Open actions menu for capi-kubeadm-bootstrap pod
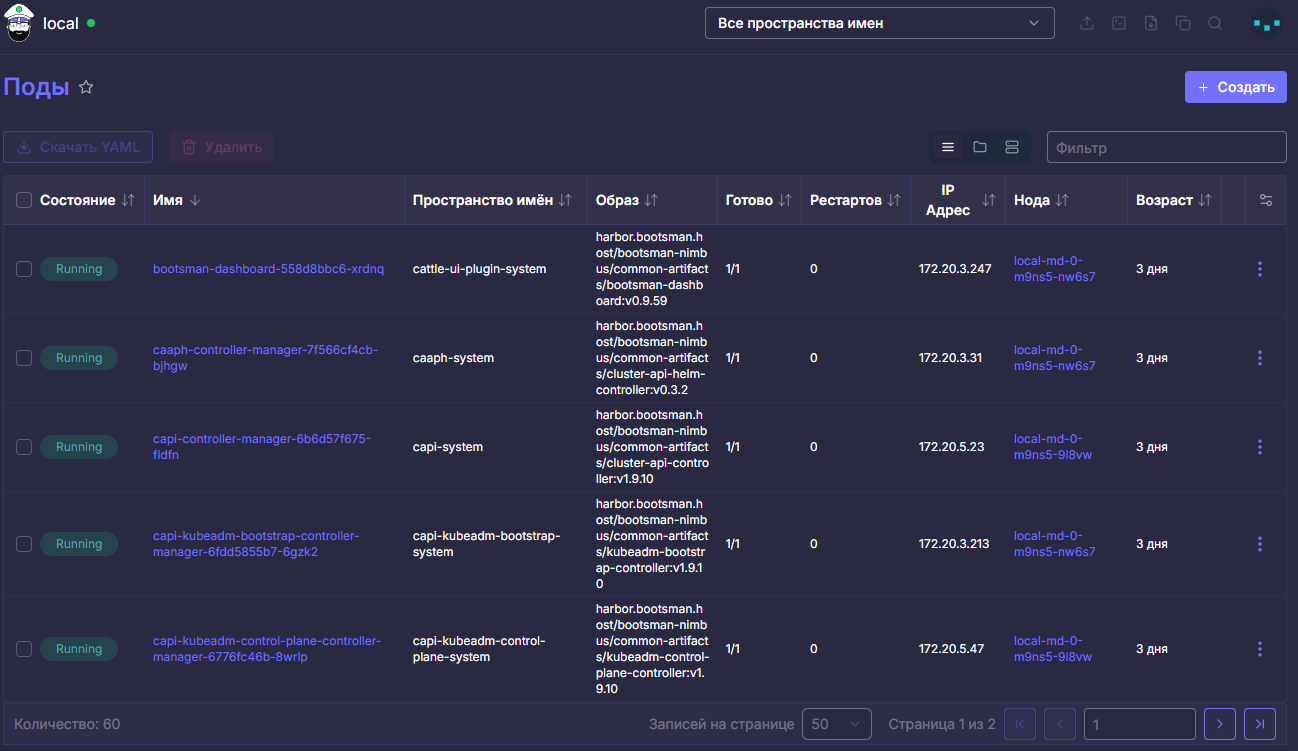 pos(1260,544)
